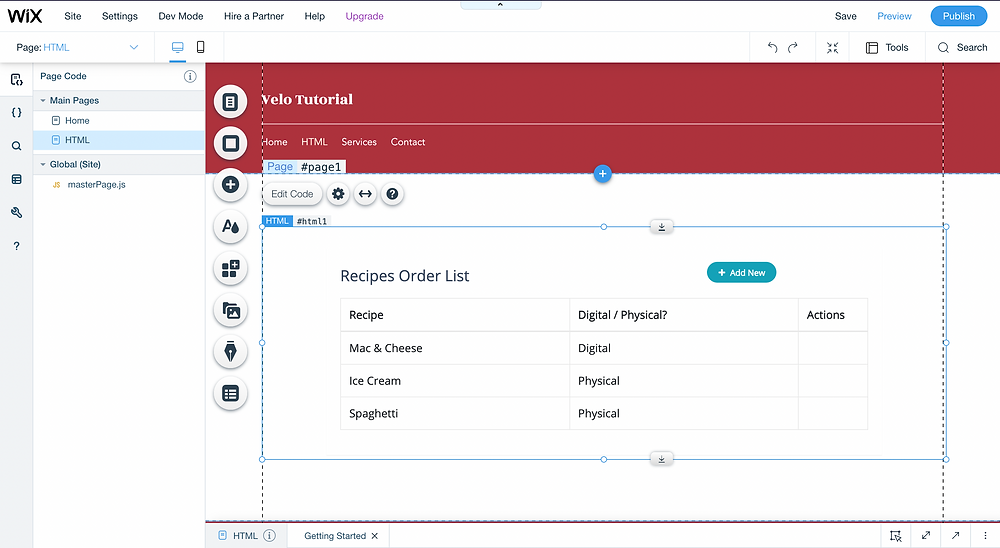Select Home page in Page Code
This screenshot has width=1000, height=548.
click(x=119, y=121)
